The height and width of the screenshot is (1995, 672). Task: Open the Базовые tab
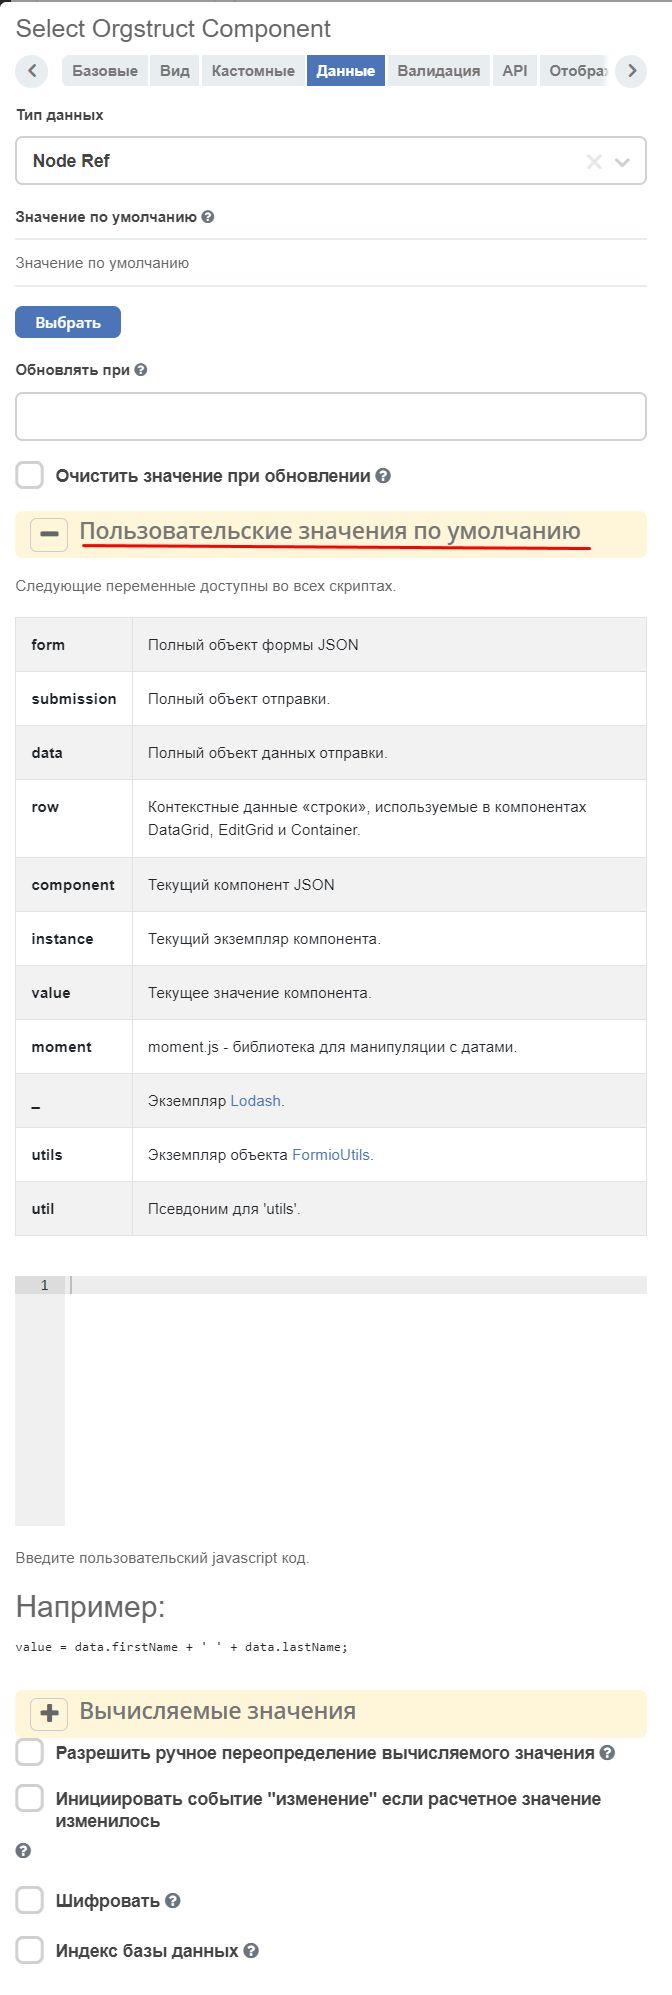(x=105, y=71)
